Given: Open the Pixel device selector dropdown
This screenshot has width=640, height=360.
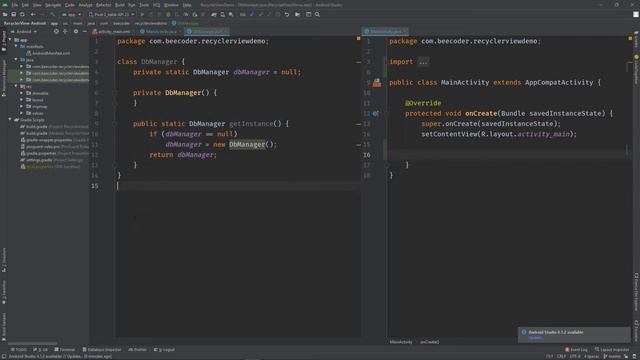Looking at the screenshot, I should [111, 14].
